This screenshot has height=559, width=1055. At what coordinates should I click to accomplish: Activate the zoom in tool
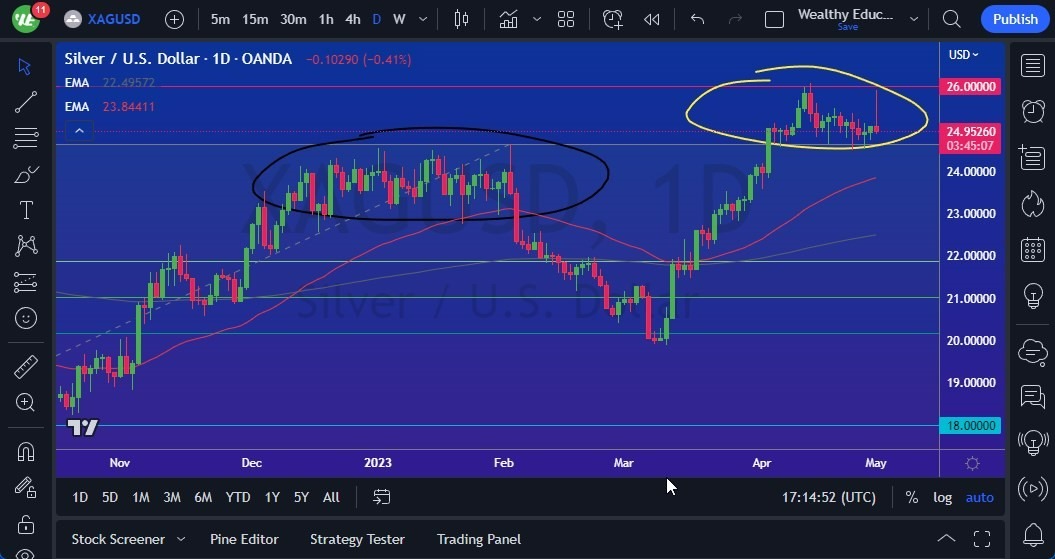26,402
